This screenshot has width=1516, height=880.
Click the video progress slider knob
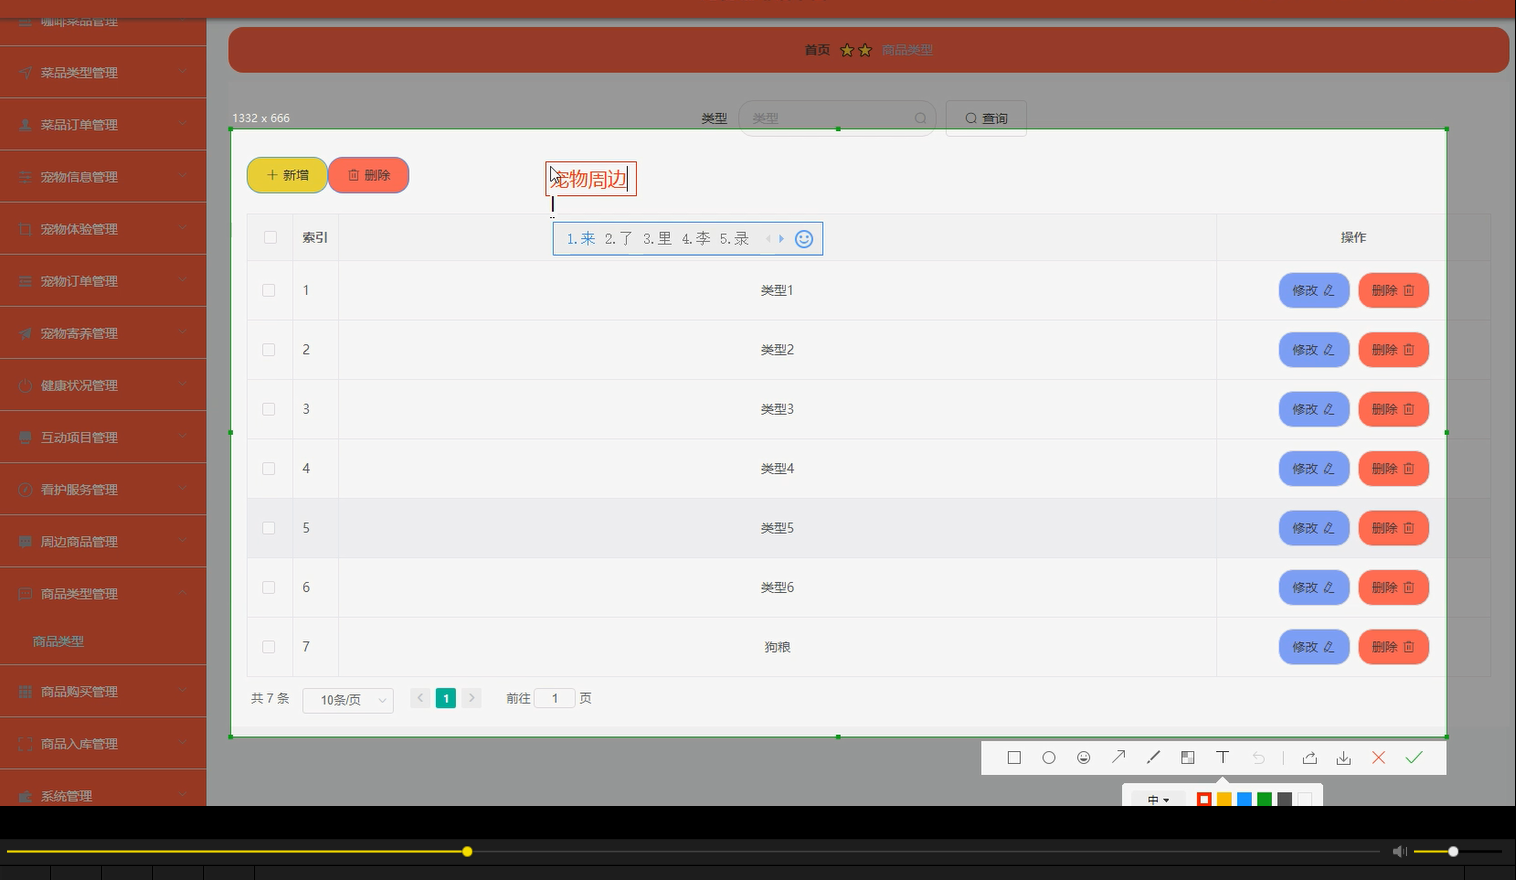pos(467,851)
